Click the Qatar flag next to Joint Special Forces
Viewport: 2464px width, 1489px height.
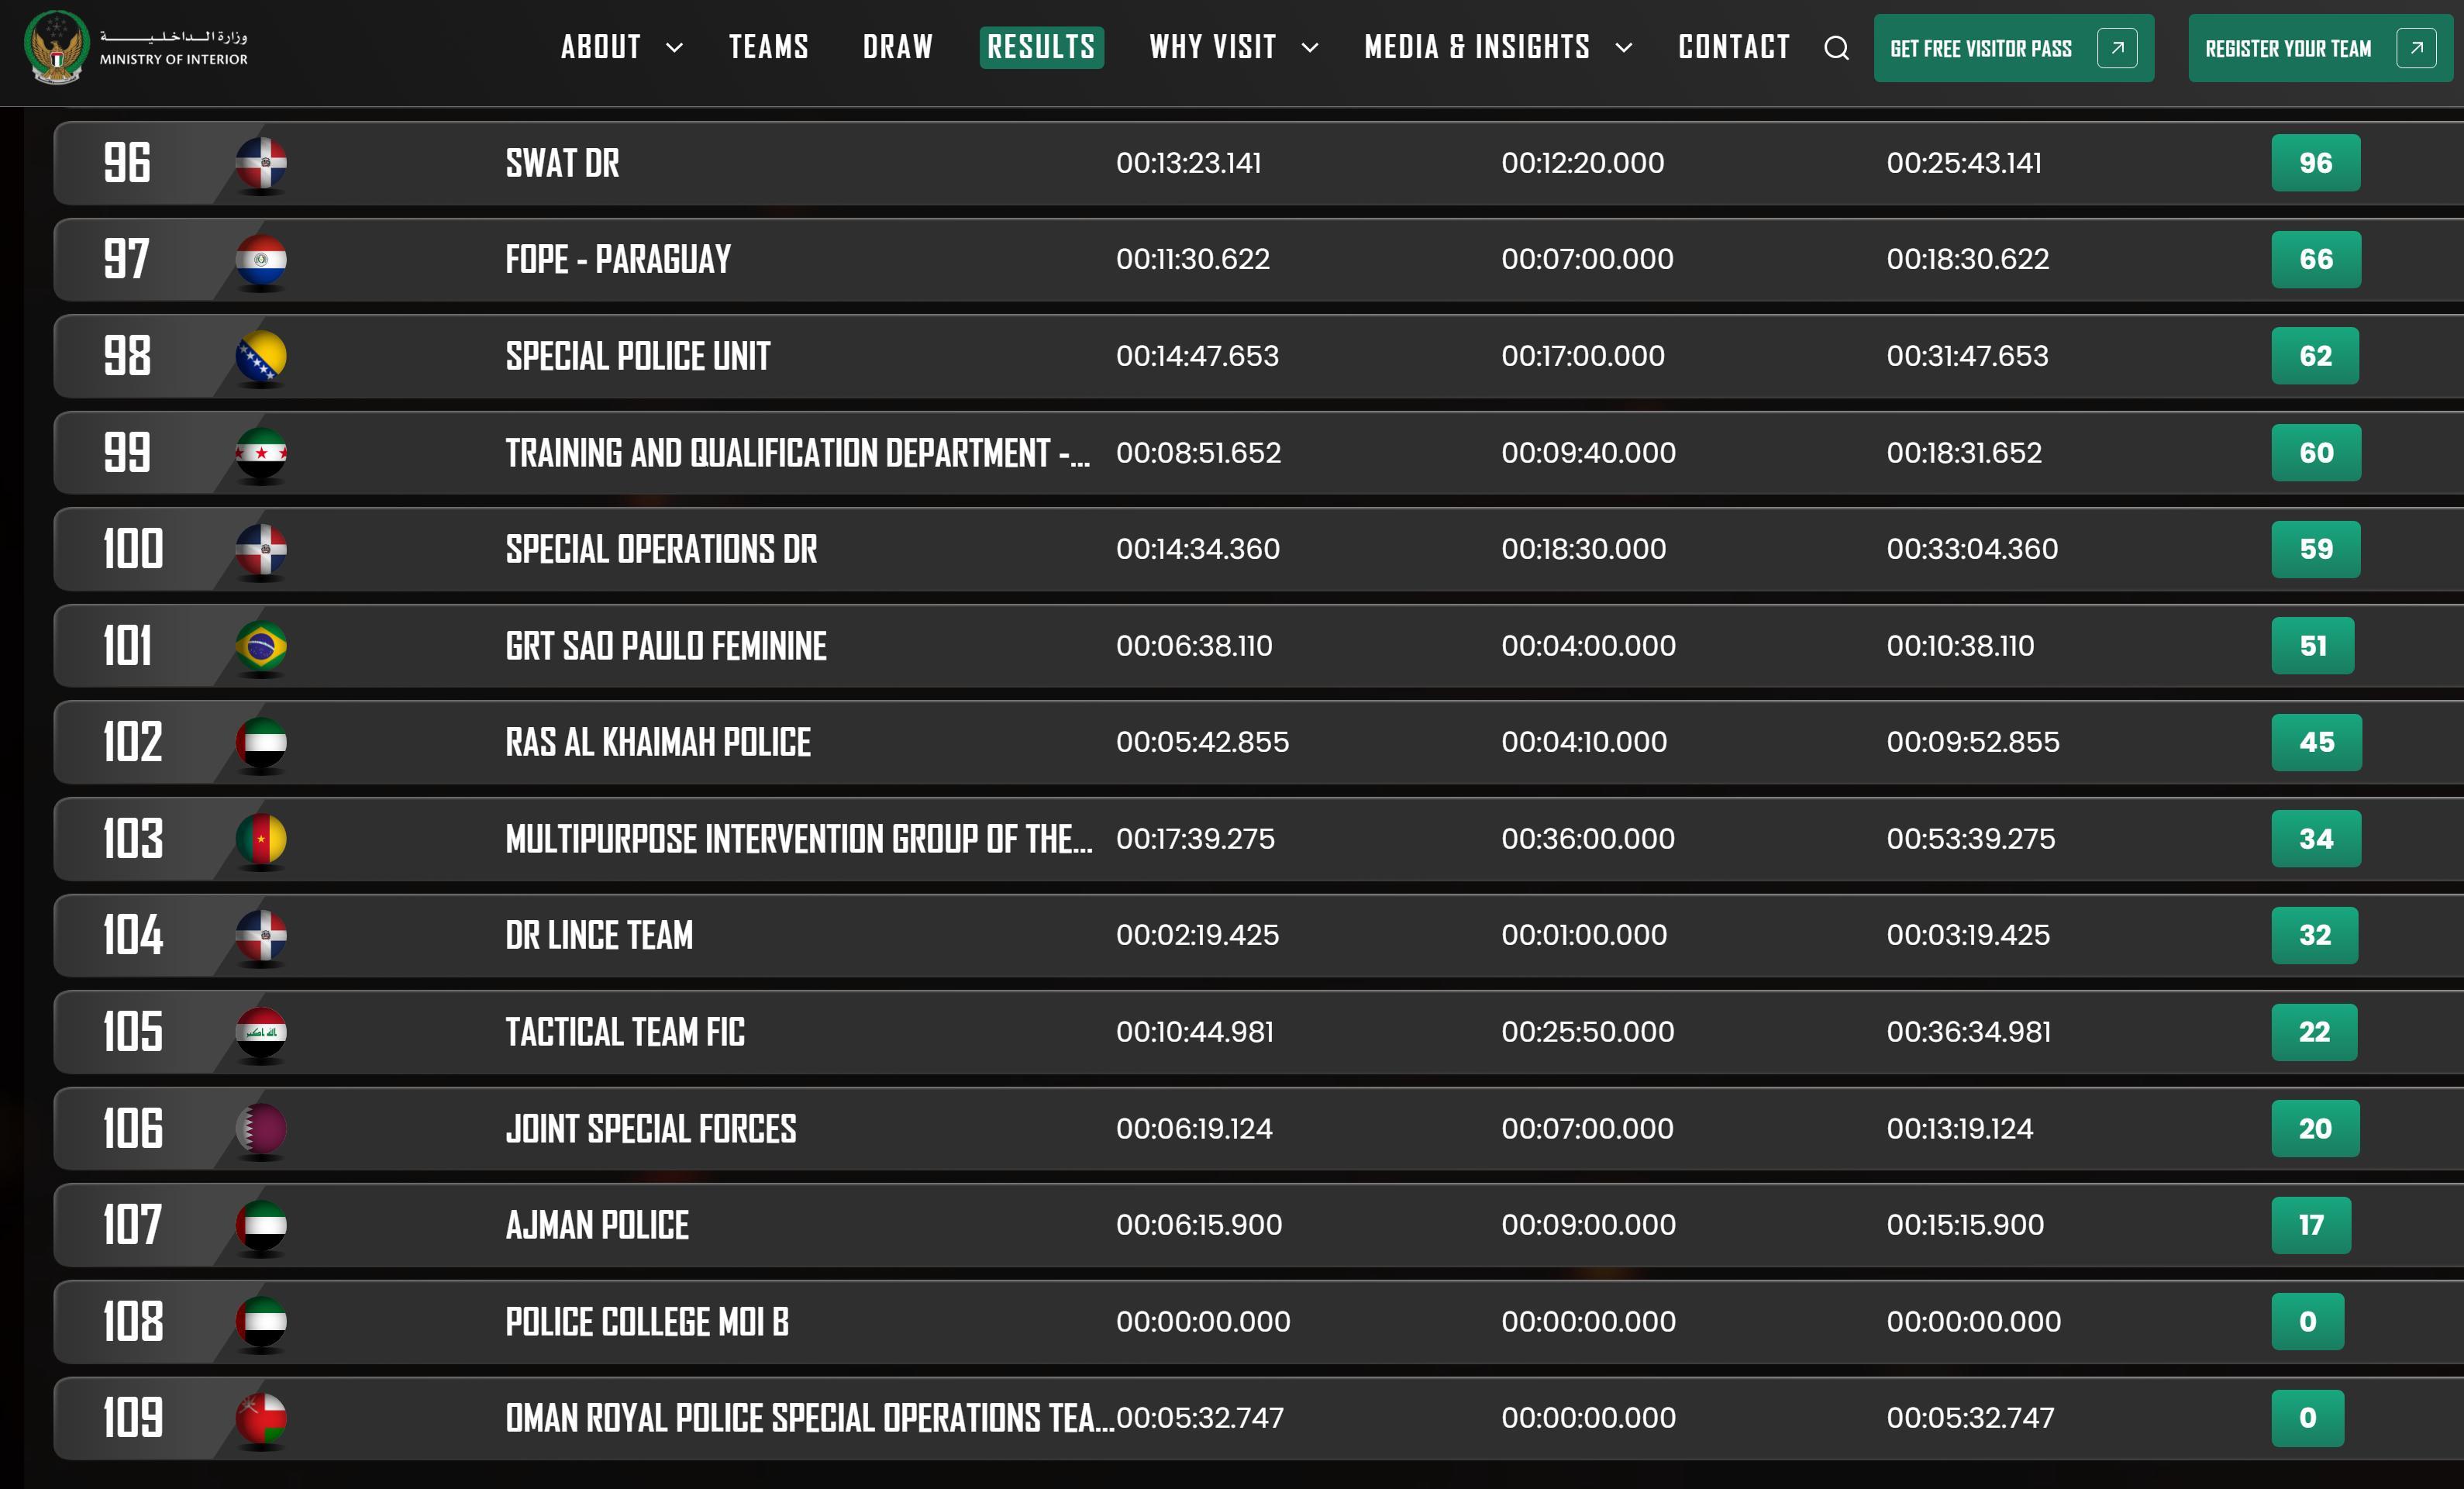[261, 1128]
